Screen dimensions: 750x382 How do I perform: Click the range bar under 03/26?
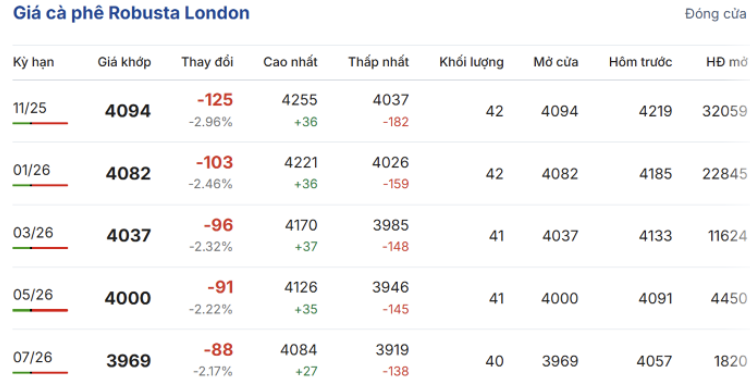tap(40, 248)
